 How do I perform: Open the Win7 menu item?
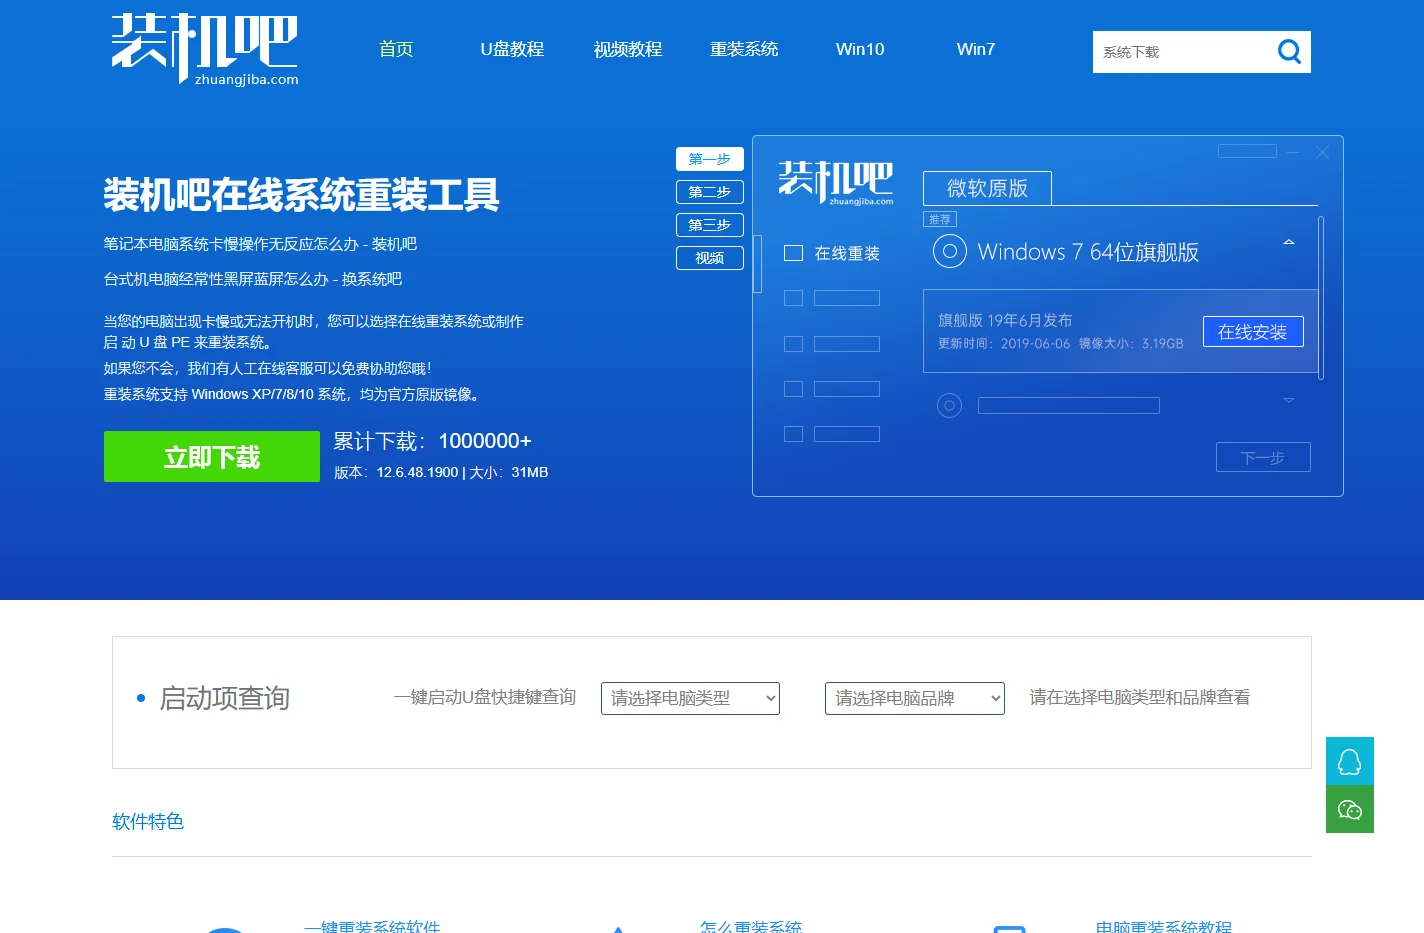click(x=976, y=49)
